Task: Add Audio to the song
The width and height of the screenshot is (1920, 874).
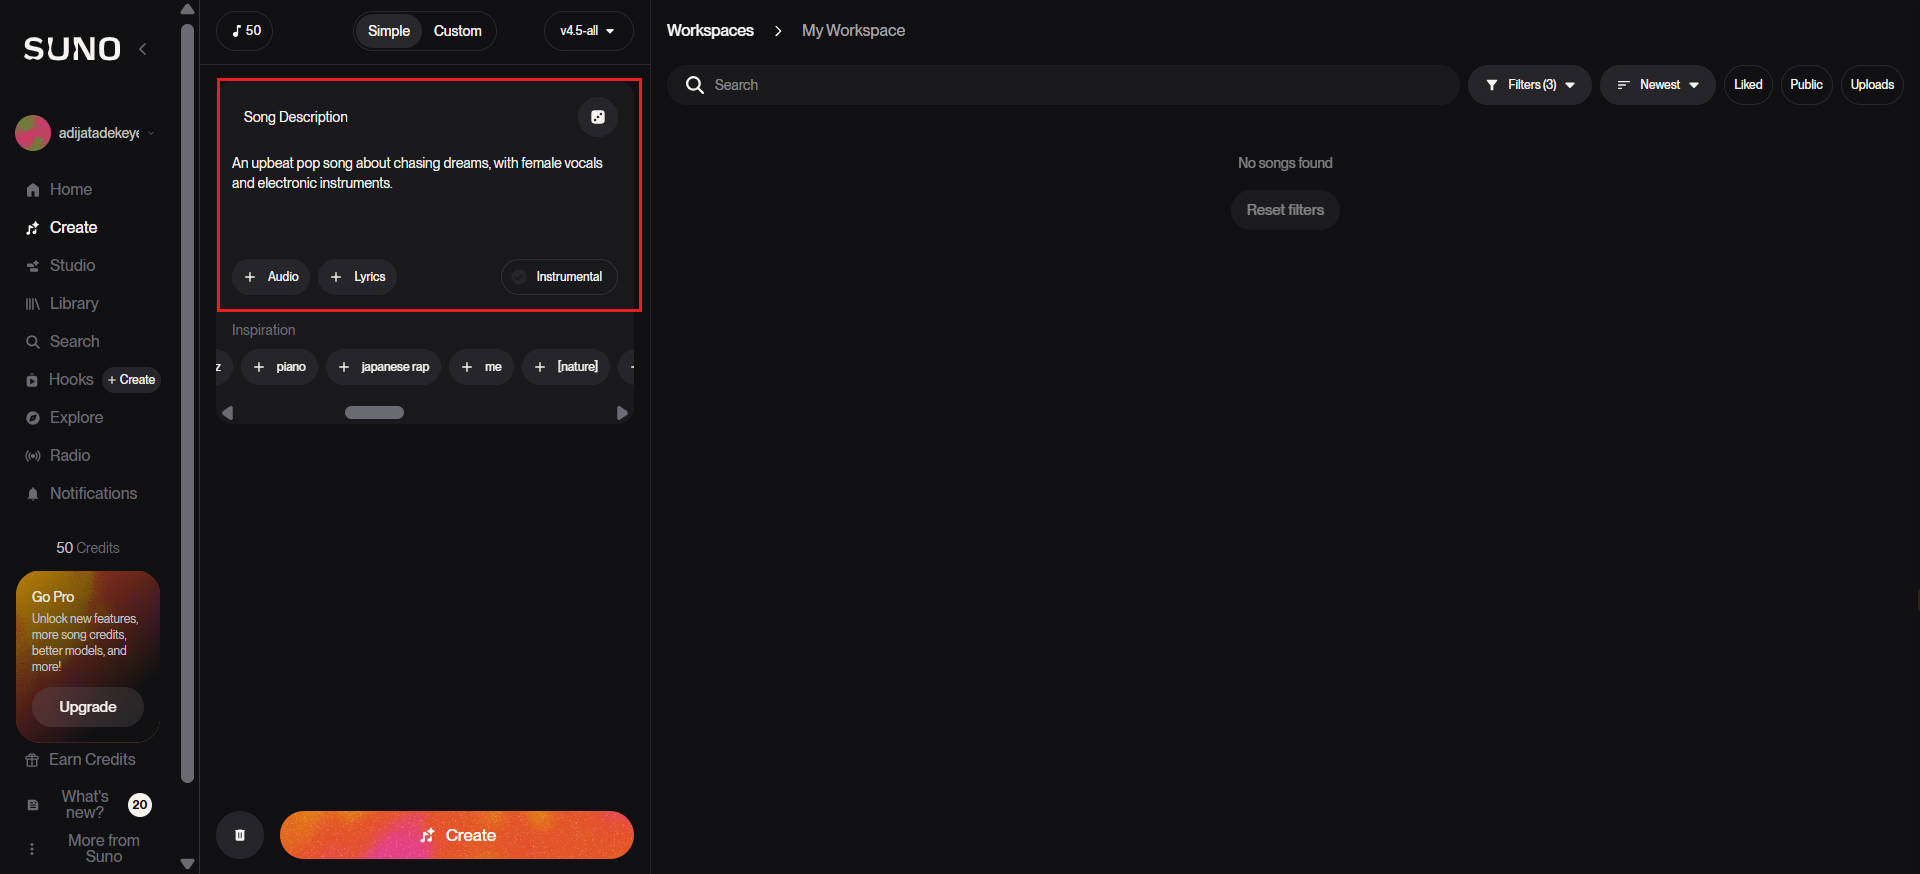Action: [271, 277]
